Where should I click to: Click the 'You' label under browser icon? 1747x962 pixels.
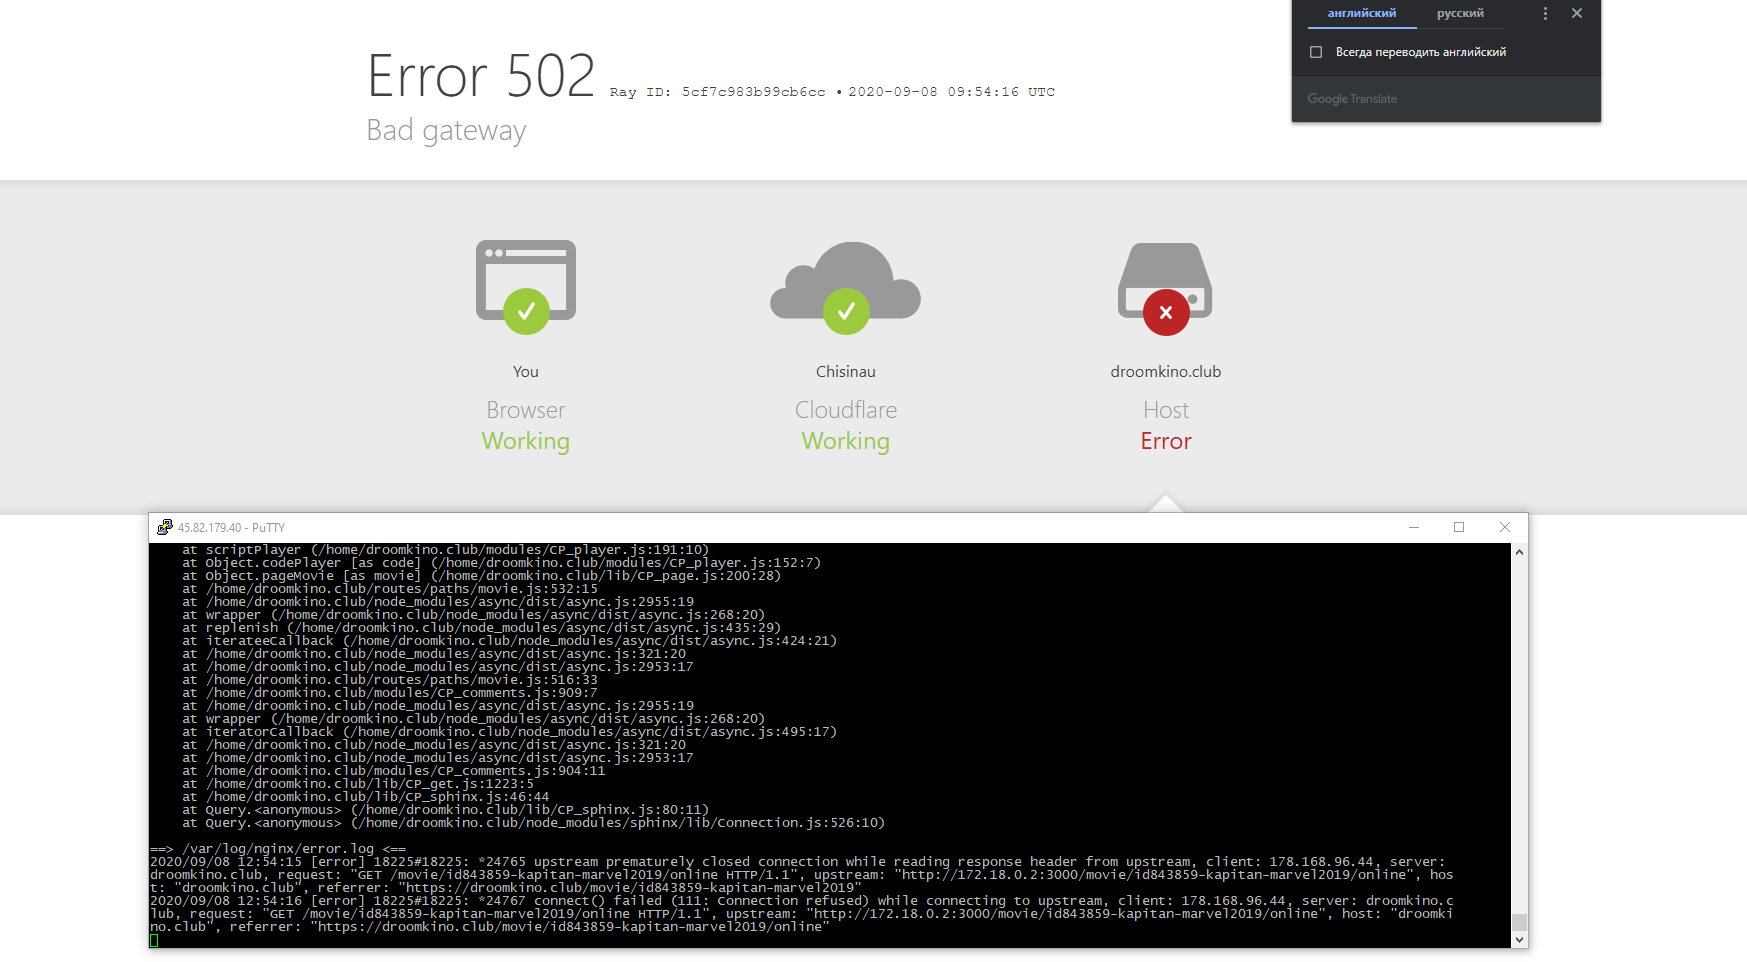pyautogui.click(x=526, y=372)
